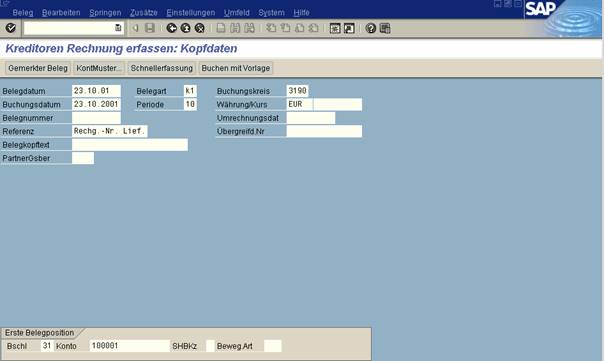Click the Belegdatum field
The height and width of the screenshot is (361, 604).
(x=96, y=91)
